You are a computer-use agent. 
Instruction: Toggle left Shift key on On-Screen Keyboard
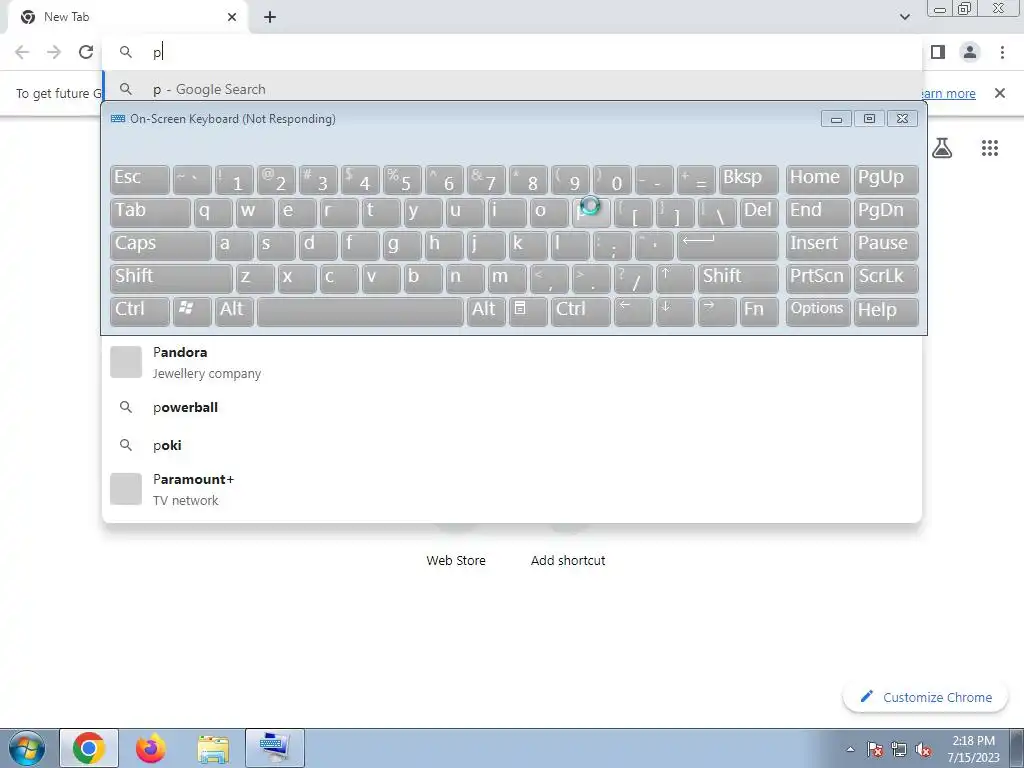171,278
